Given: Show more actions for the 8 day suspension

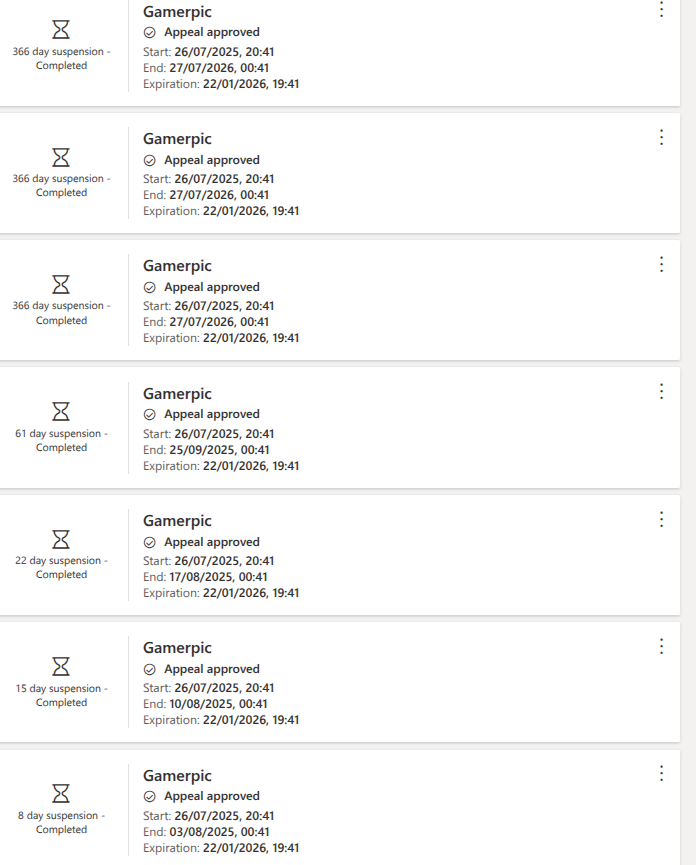Looking at the screenshot, I should [661, 773].
